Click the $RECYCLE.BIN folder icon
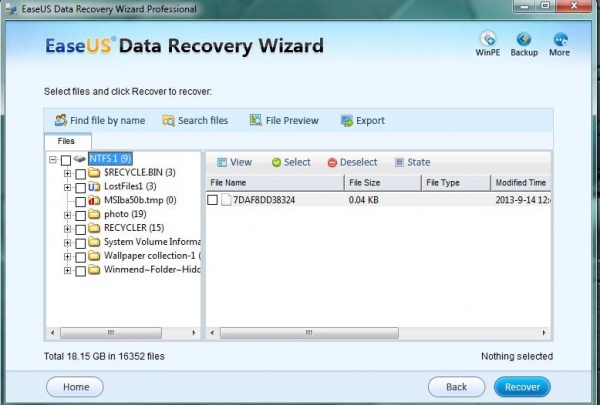The image size is (600, 405). (94, 172)
